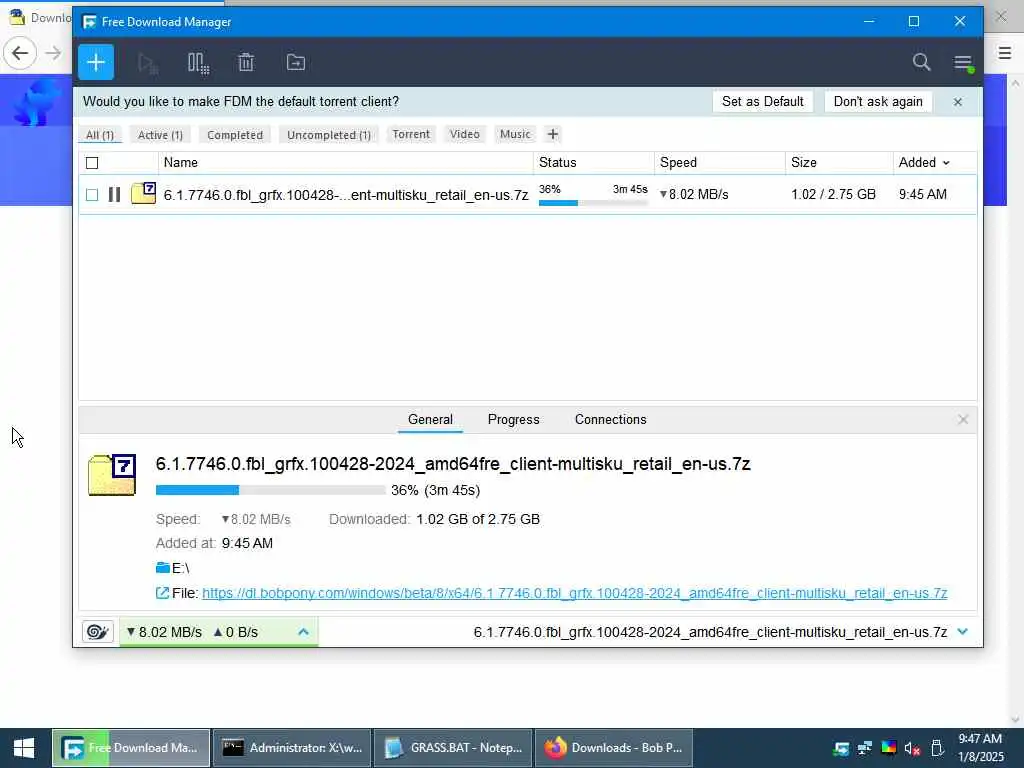The image size is (1024, 768).
Task: Click the move to folder toolbar icon
Action: 296,63
